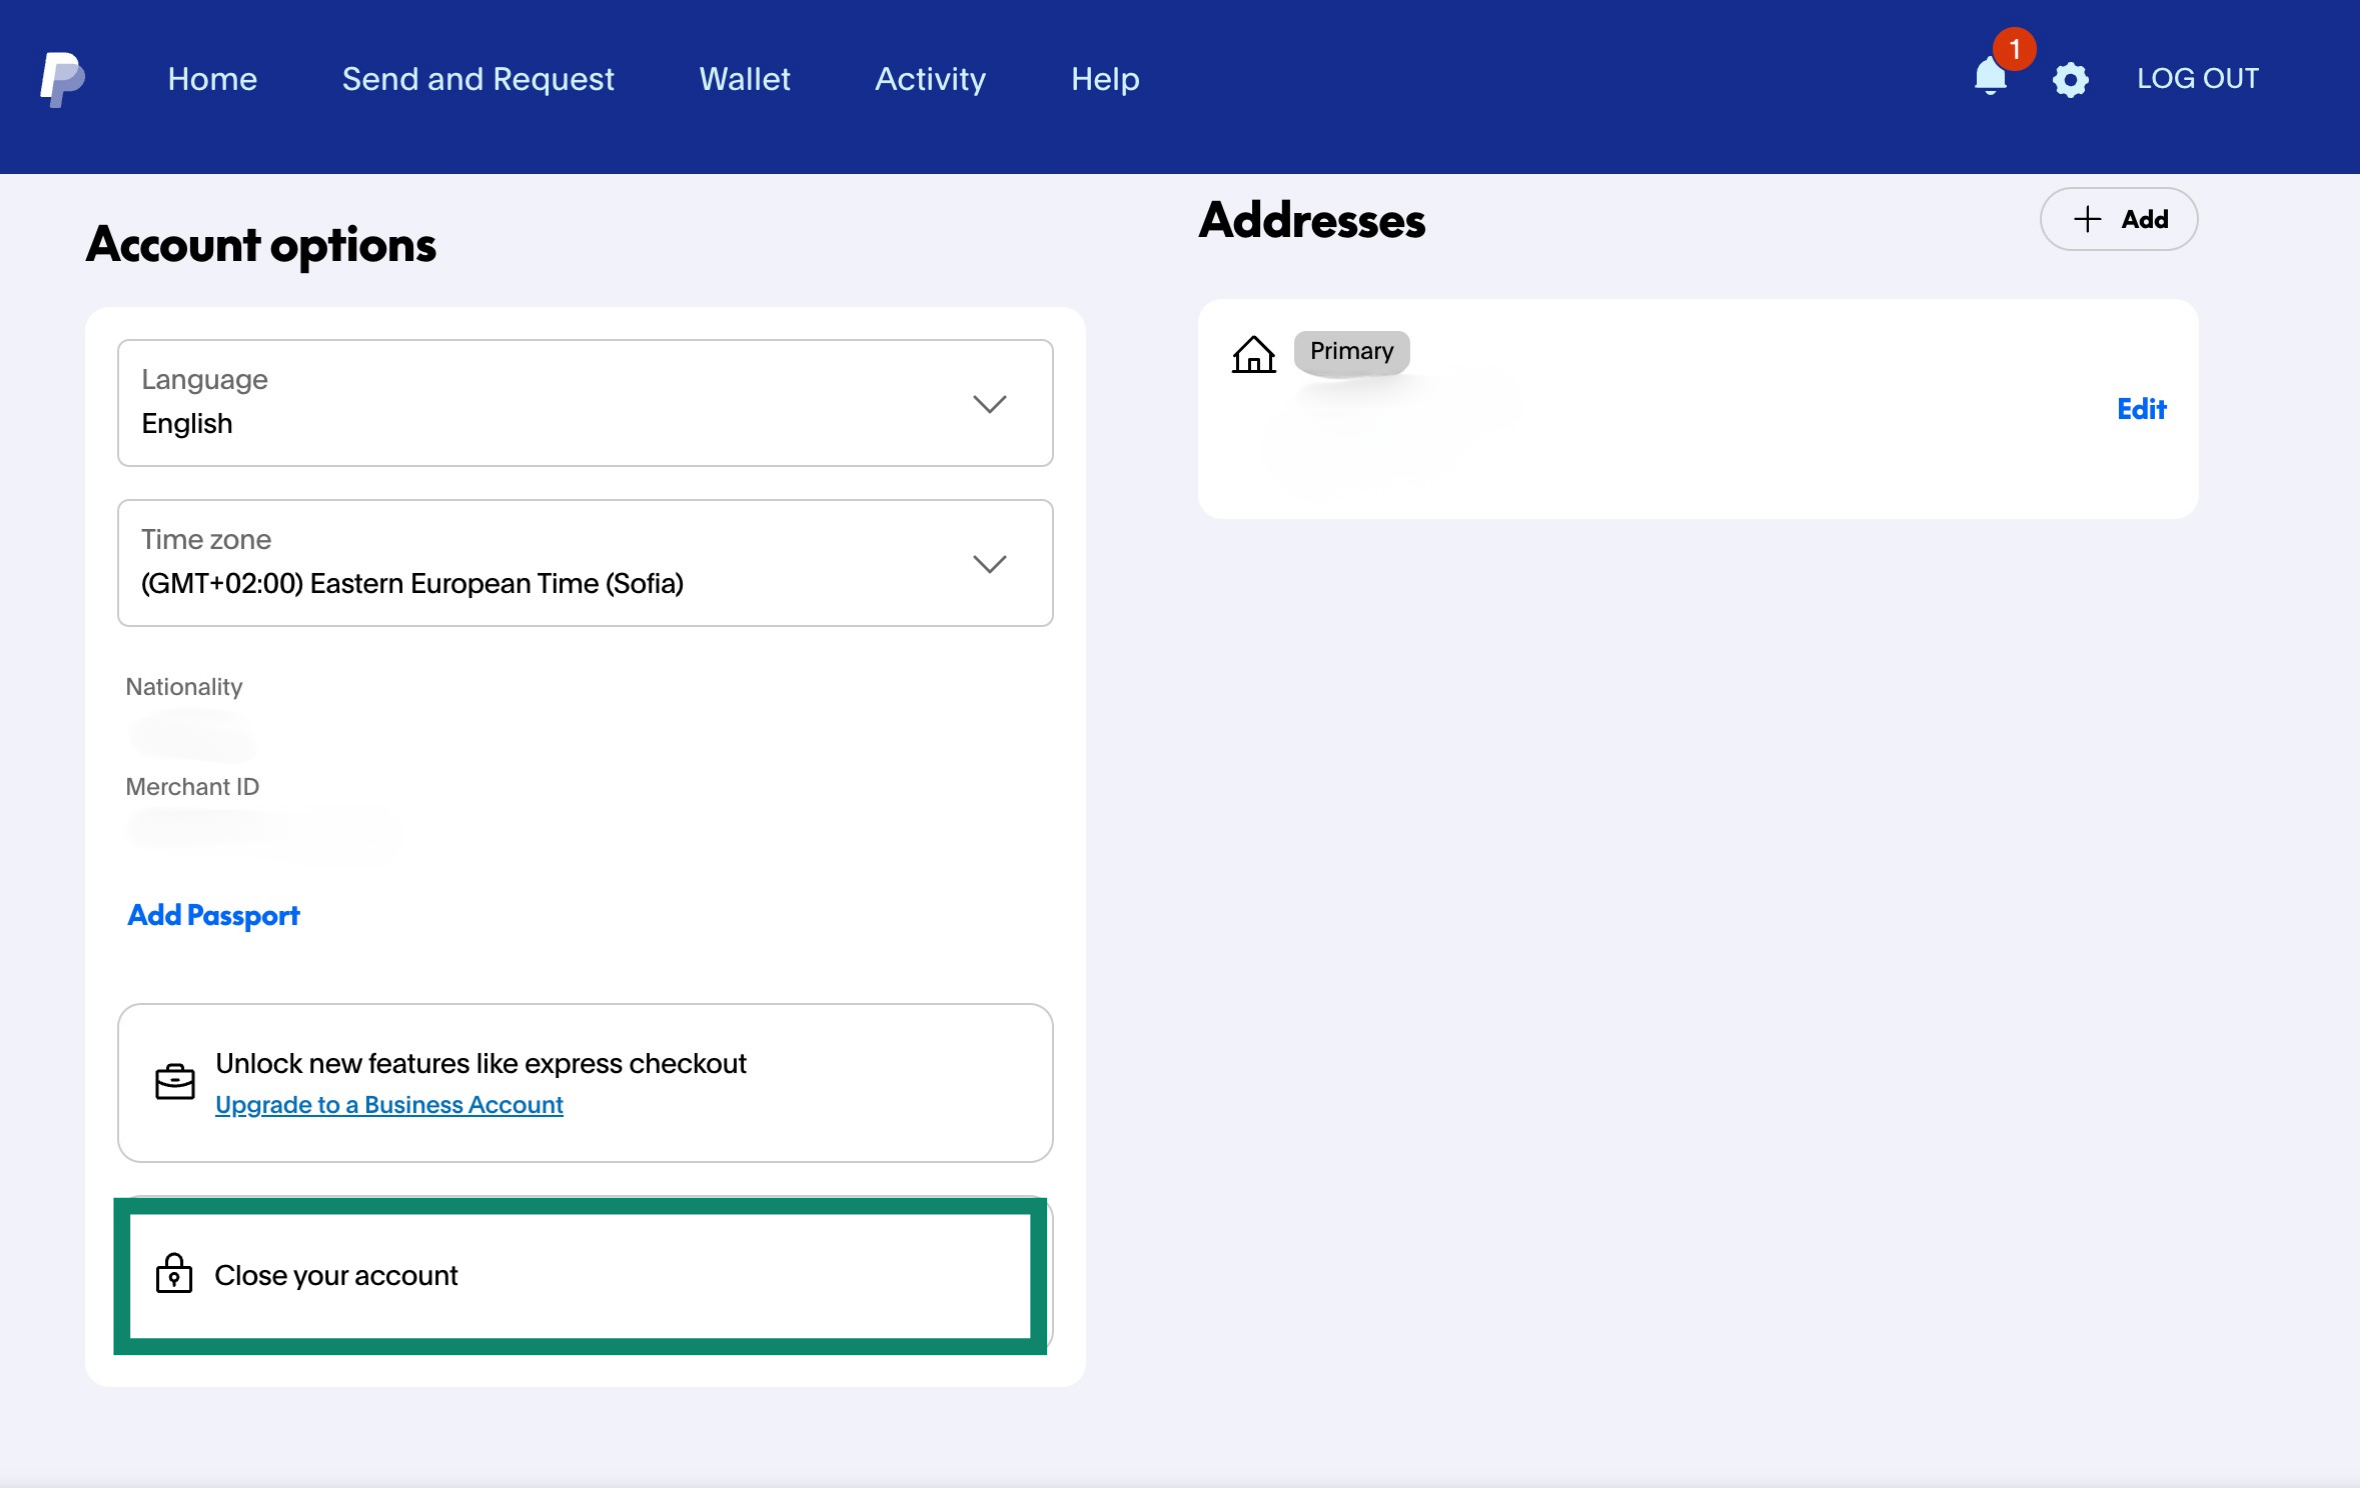
Task: Click the notification badge showing 1
Action: [2014, 48]
